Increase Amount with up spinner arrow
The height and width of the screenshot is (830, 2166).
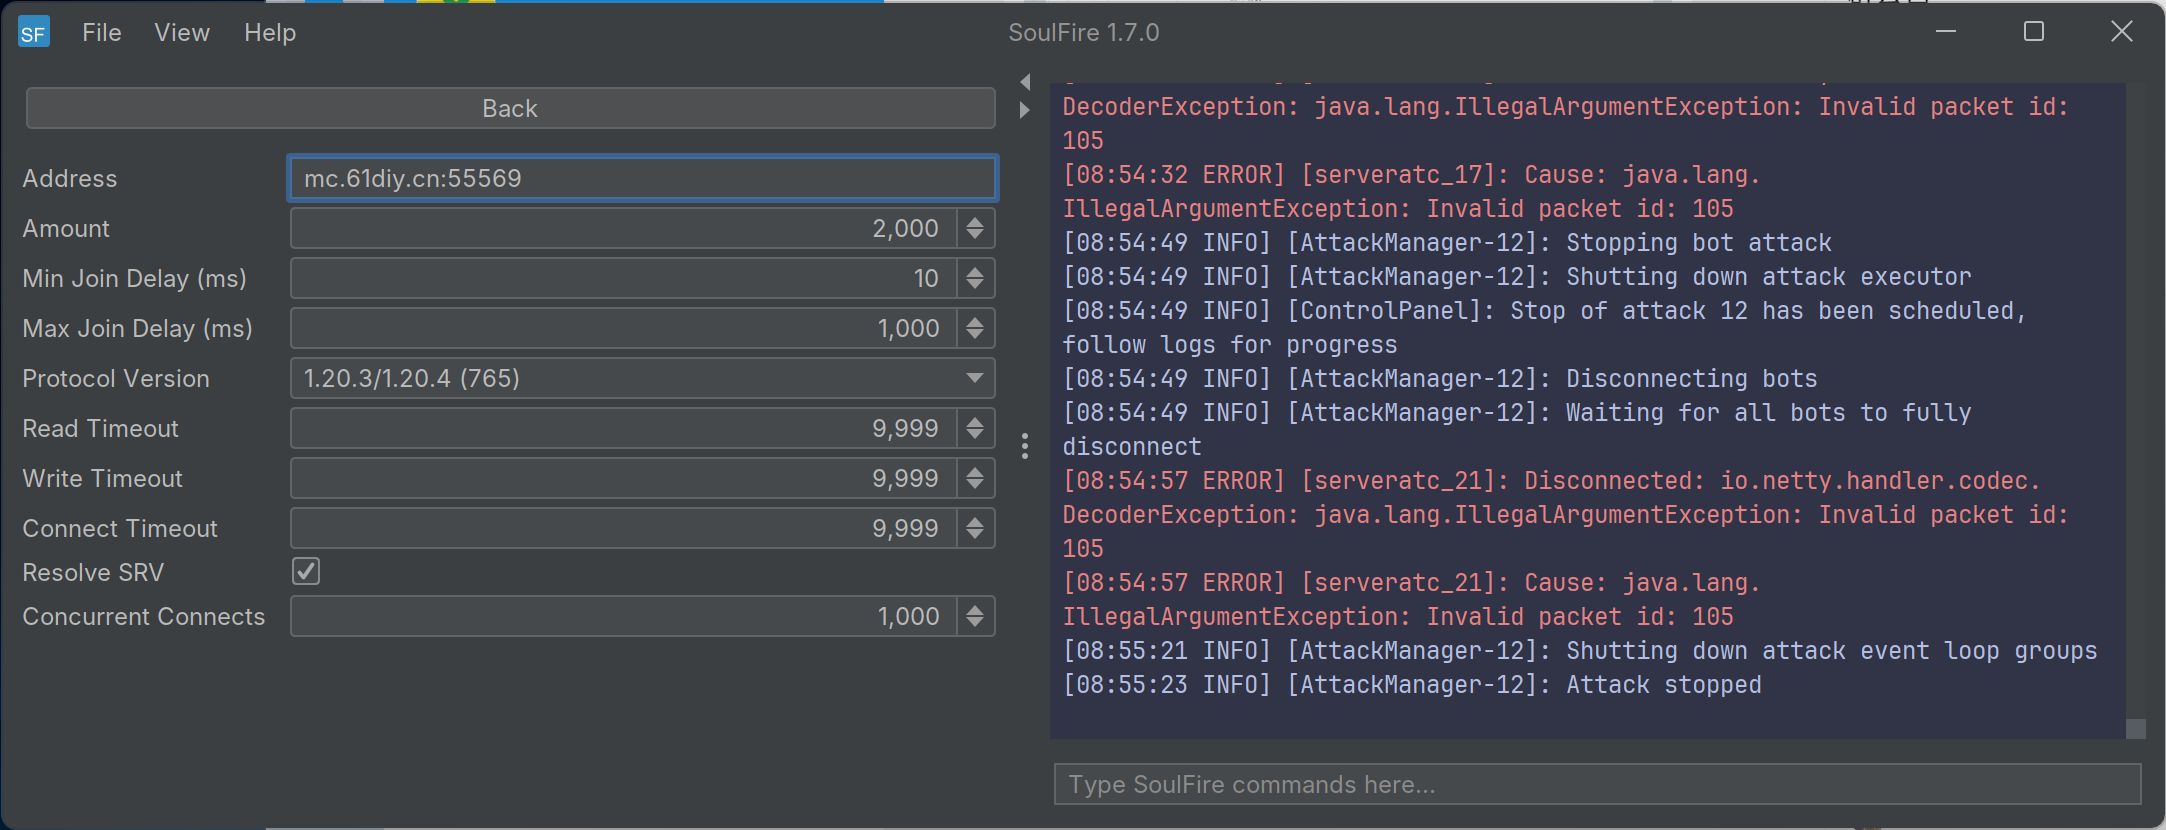click(975, 220)
